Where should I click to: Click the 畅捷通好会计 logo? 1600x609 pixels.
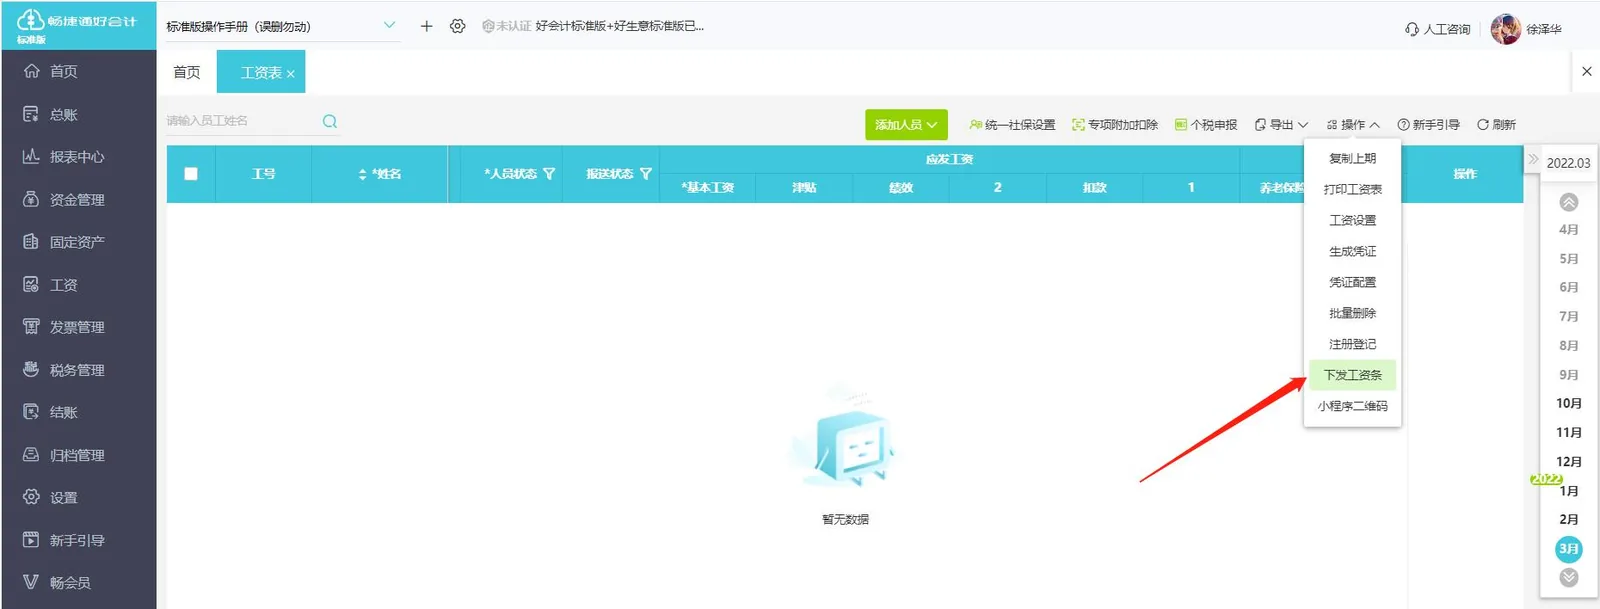click(77, 25)
